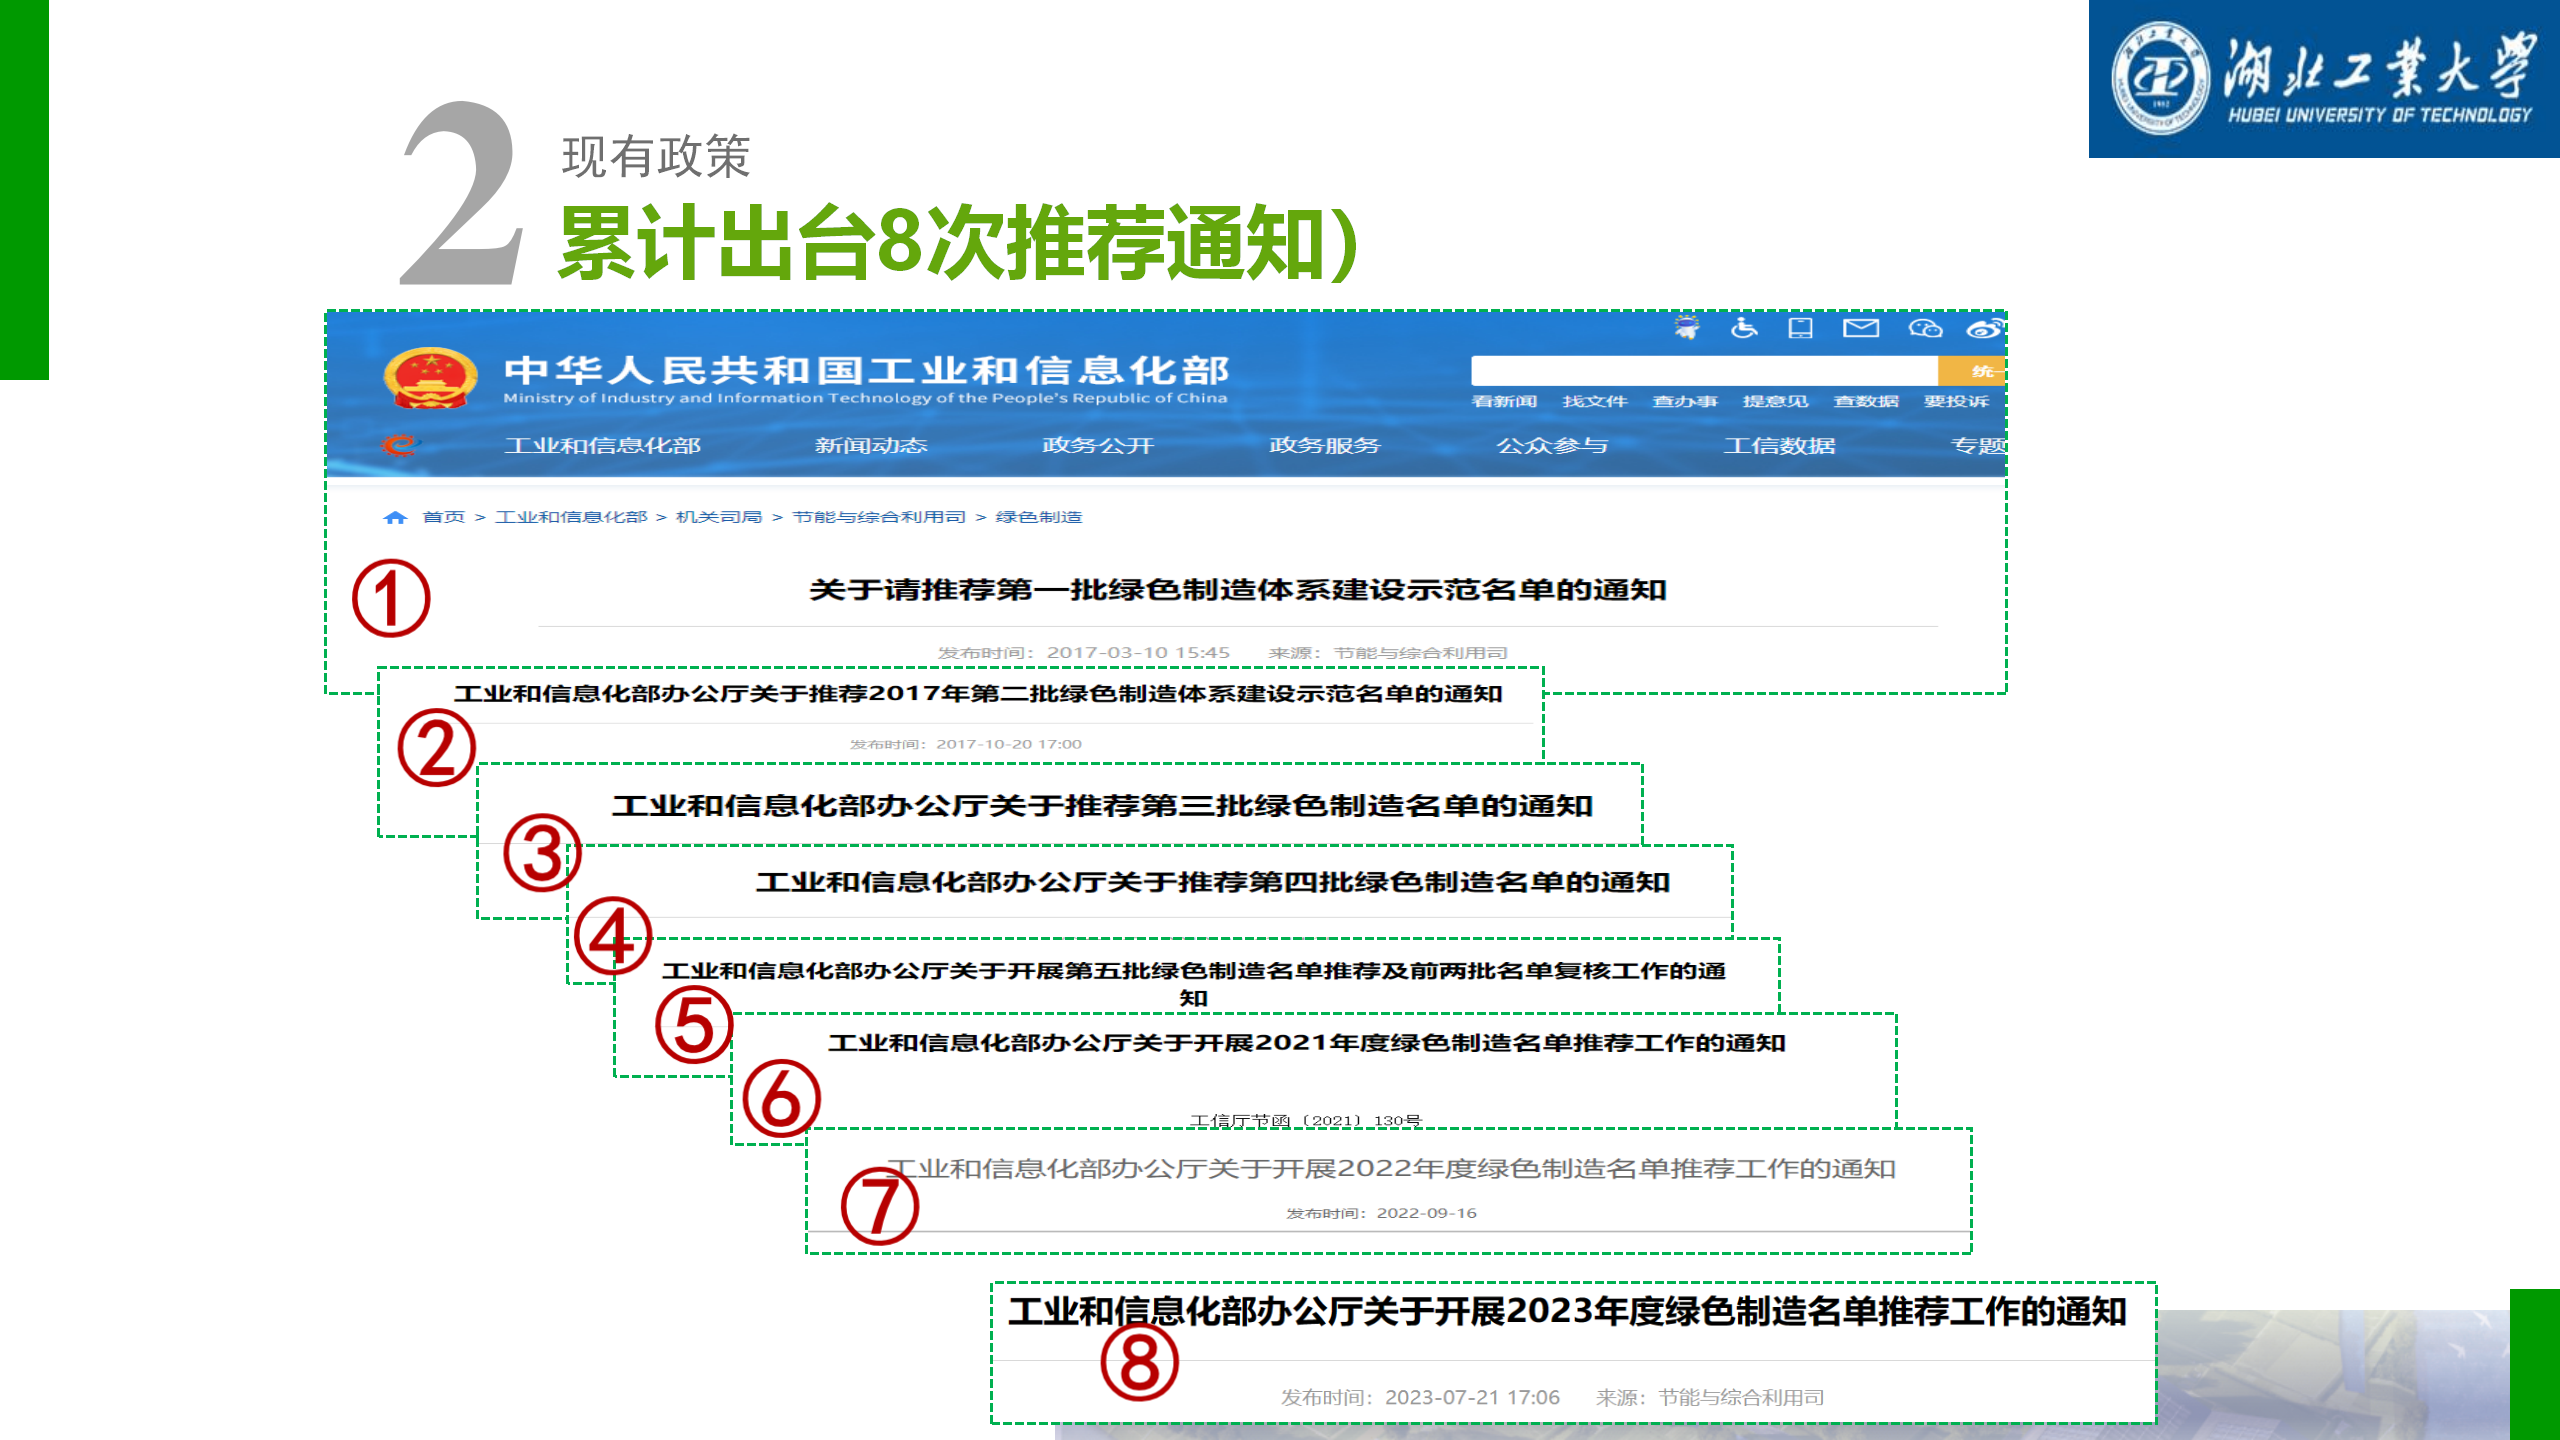Click 机关司局 in the breadcrumb
This screenshot has height=1440, width=2560.
[719, 517]
